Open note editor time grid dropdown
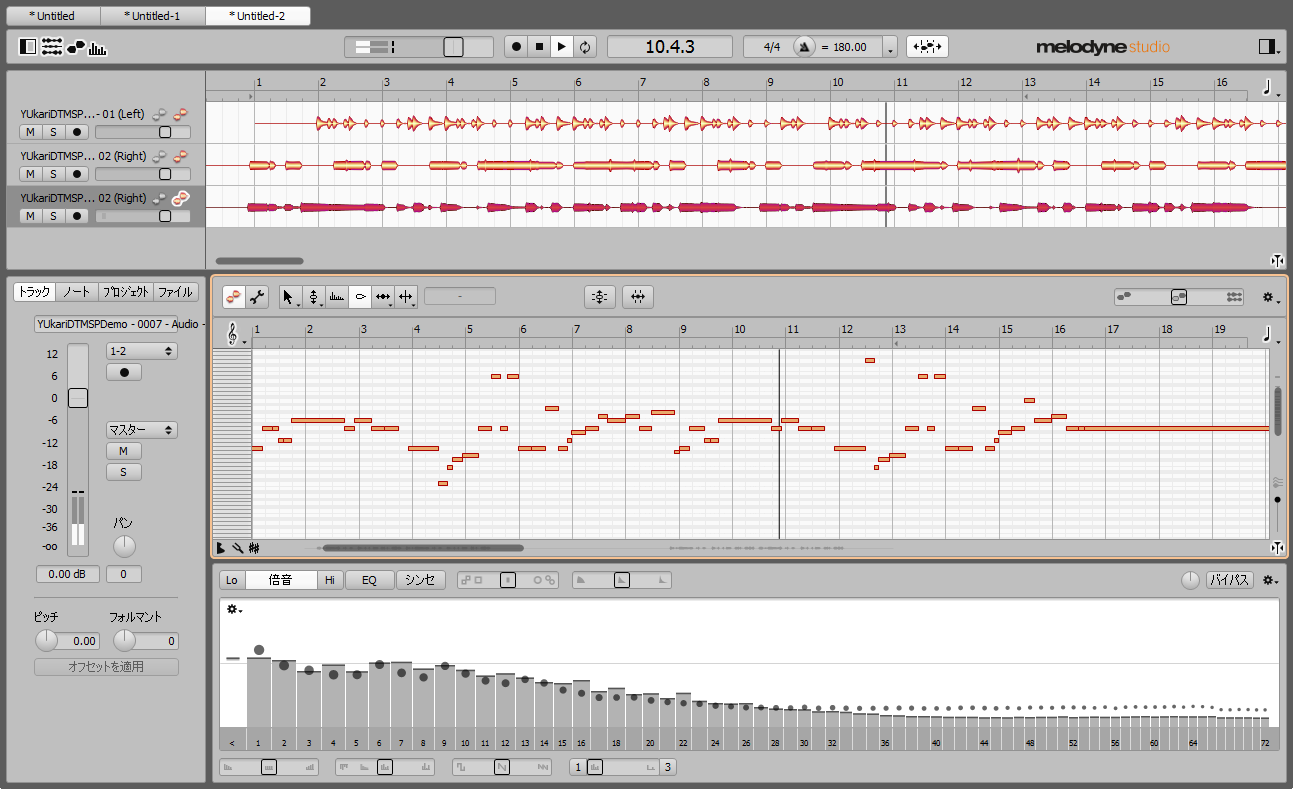This screenshot has width=1293, height=789. (1270, 335)
